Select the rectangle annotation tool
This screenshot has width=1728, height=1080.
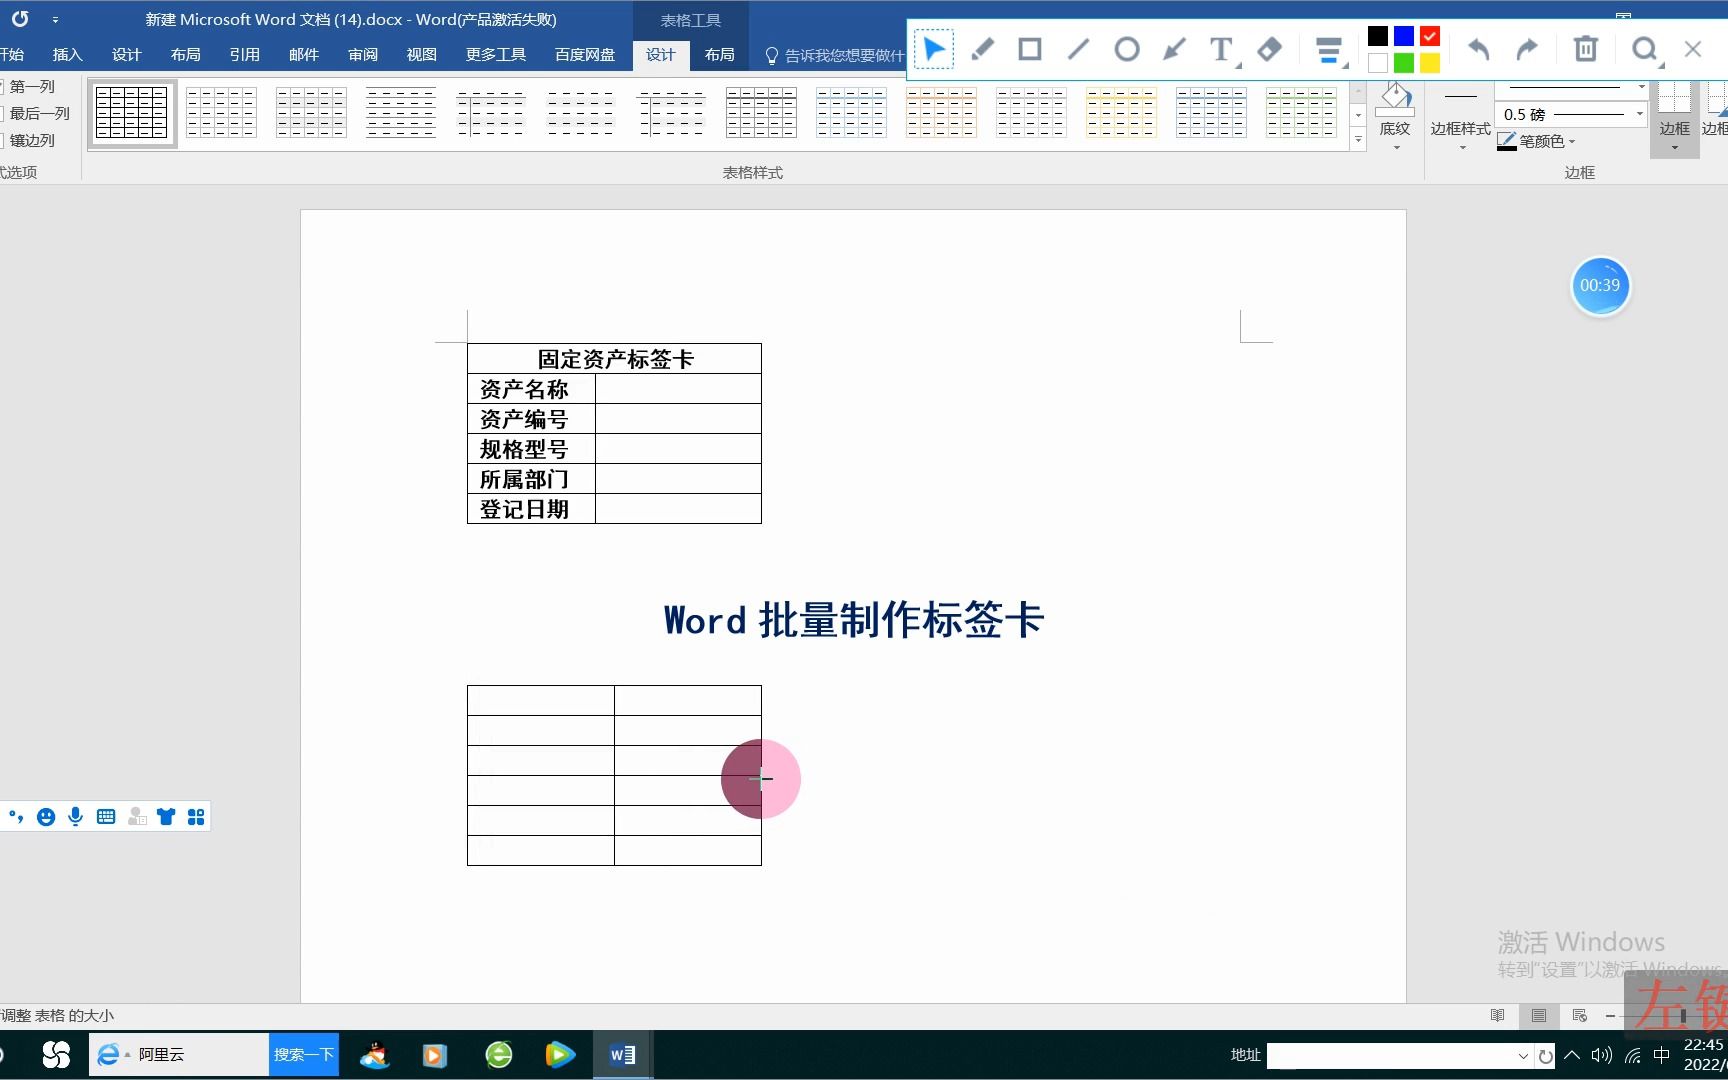(1029, 48)
